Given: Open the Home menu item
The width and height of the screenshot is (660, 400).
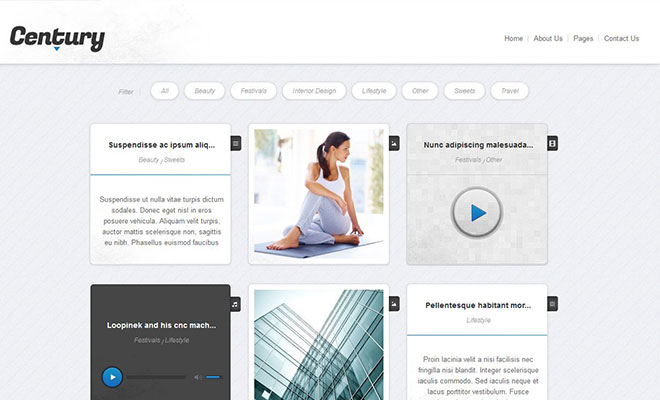Looking at the screenshot, I should (x=513, y=39).
